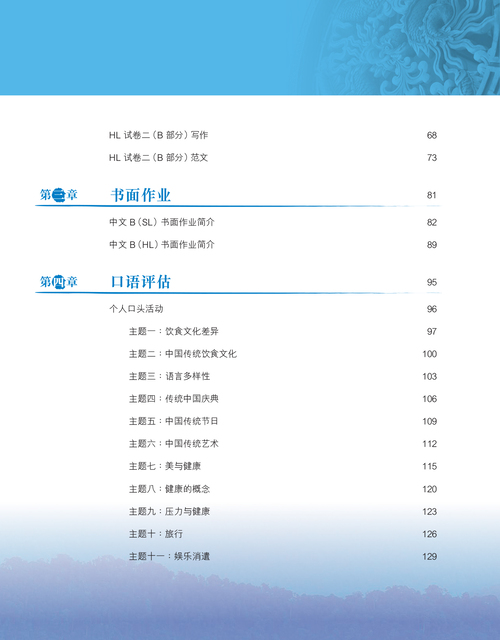The height and width of the screenshot is (640, 500).
Task: Open 中文 B（SL）书面作业简介
Action: [x=162, y=222]
